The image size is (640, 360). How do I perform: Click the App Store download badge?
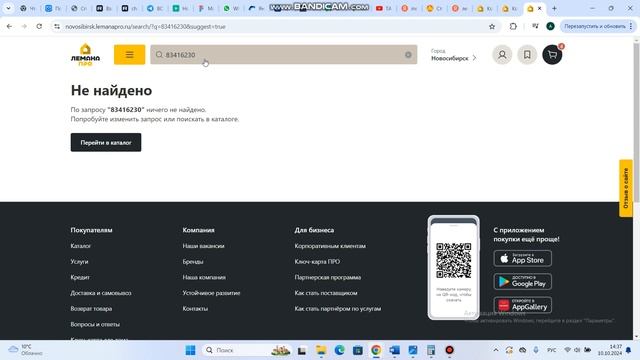522,258
